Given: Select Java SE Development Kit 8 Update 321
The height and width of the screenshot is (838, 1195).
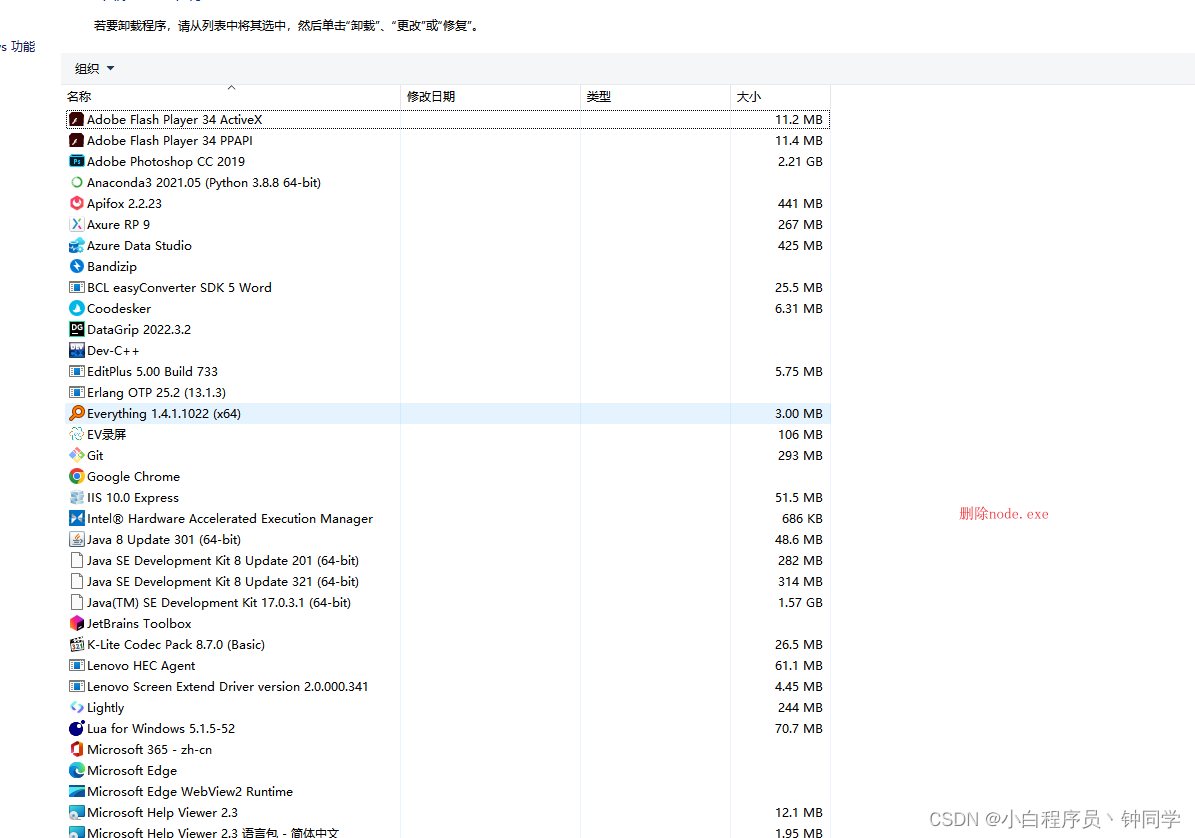Looking at the screenshot, I should (x=448, y=581).
